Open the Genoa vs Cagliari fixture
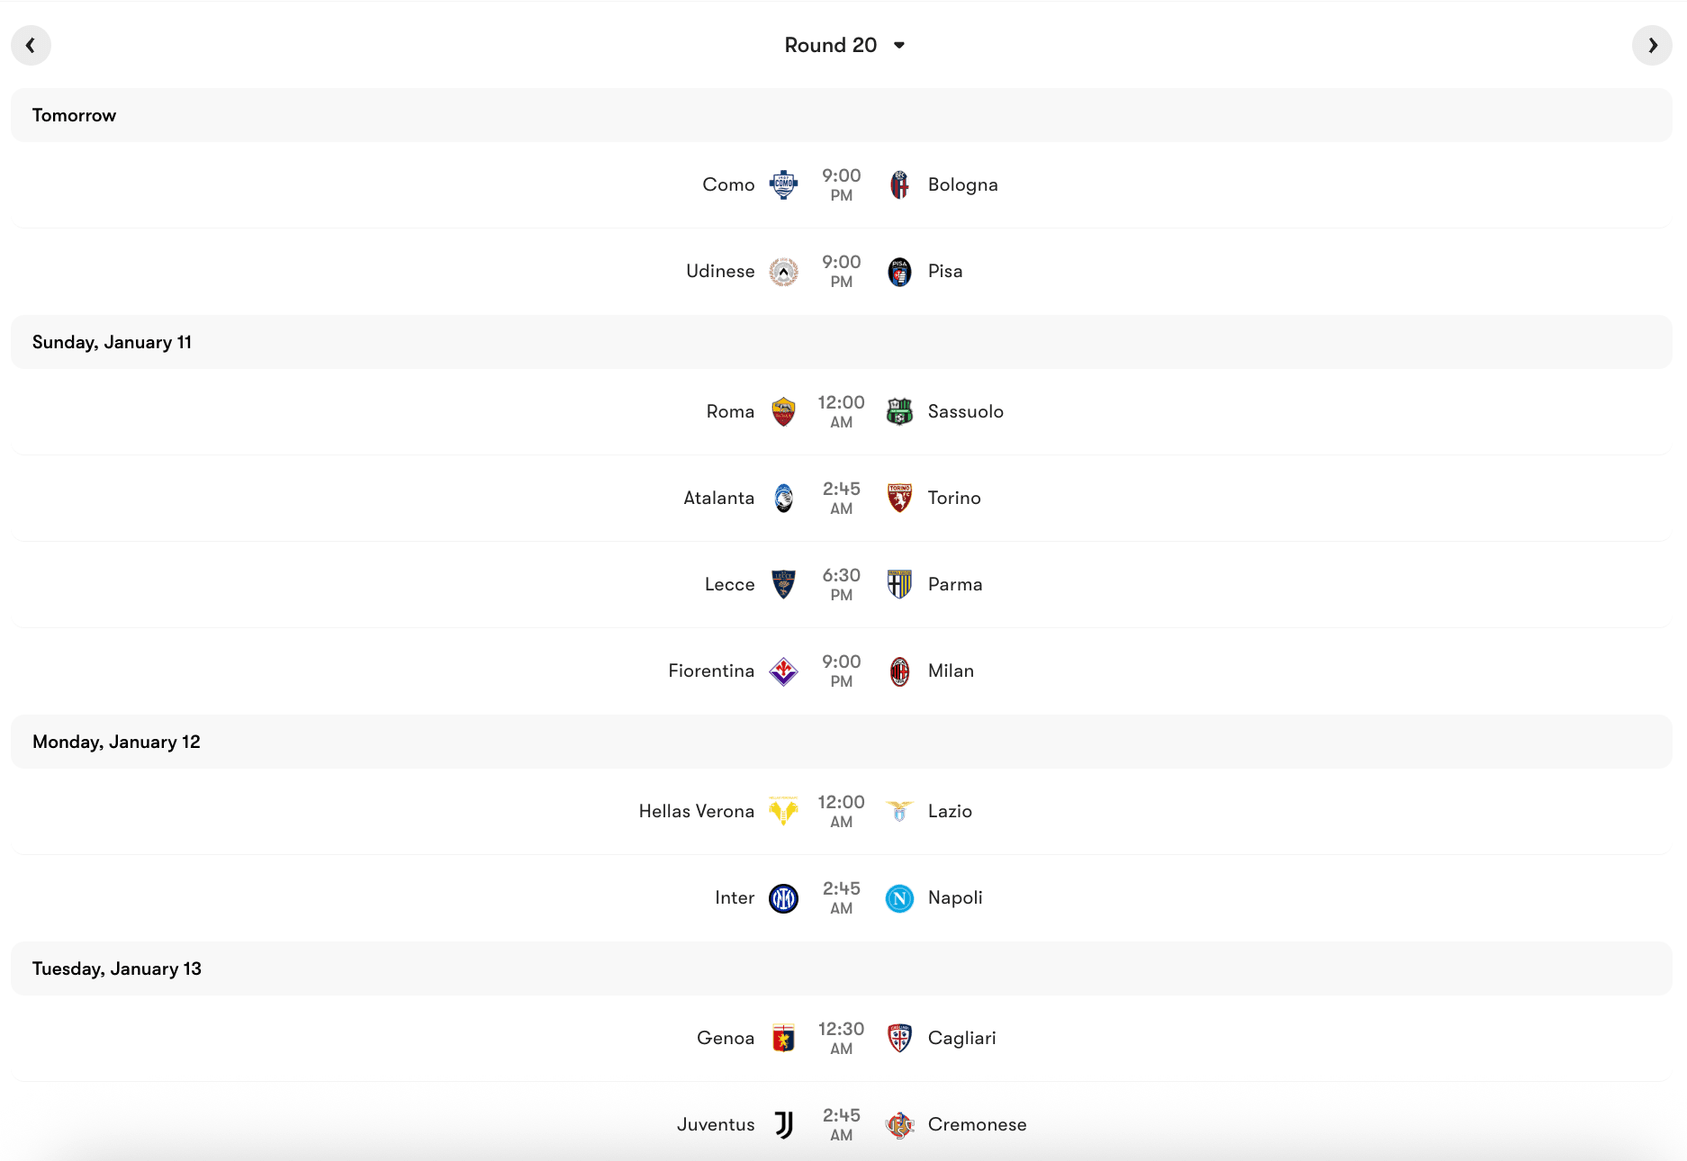1687x1161 pixels. pyautogui.click(x=843, y=1037)
